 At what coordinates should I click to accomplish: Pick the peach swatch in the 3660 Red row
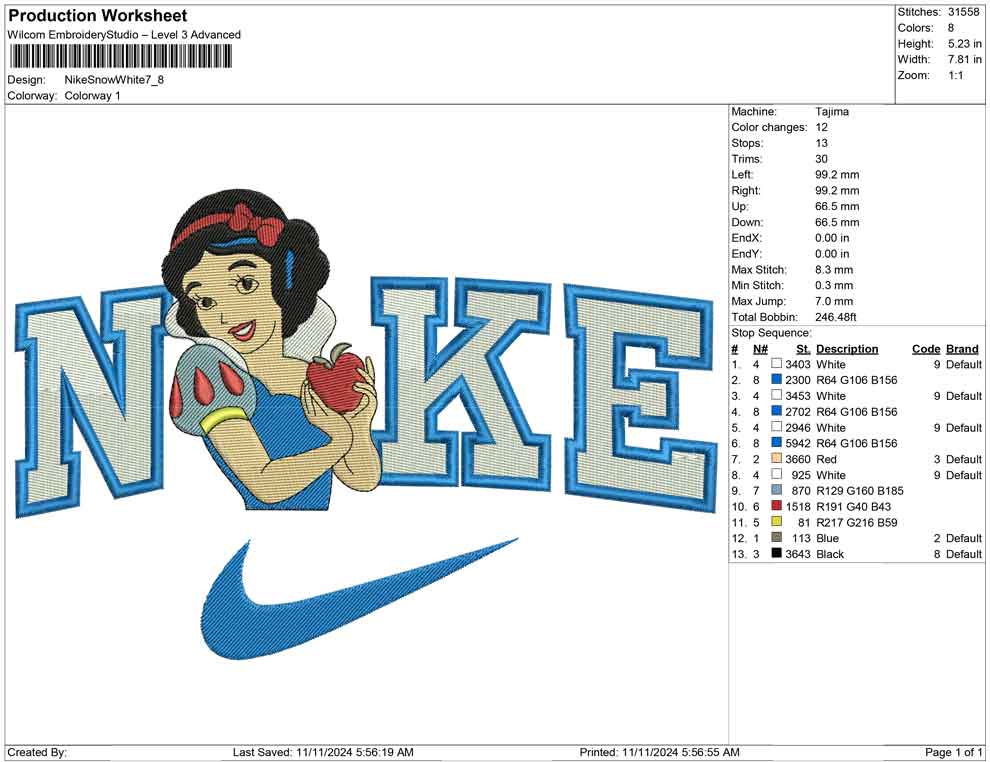pyautogui.click(x=777, y=458)
